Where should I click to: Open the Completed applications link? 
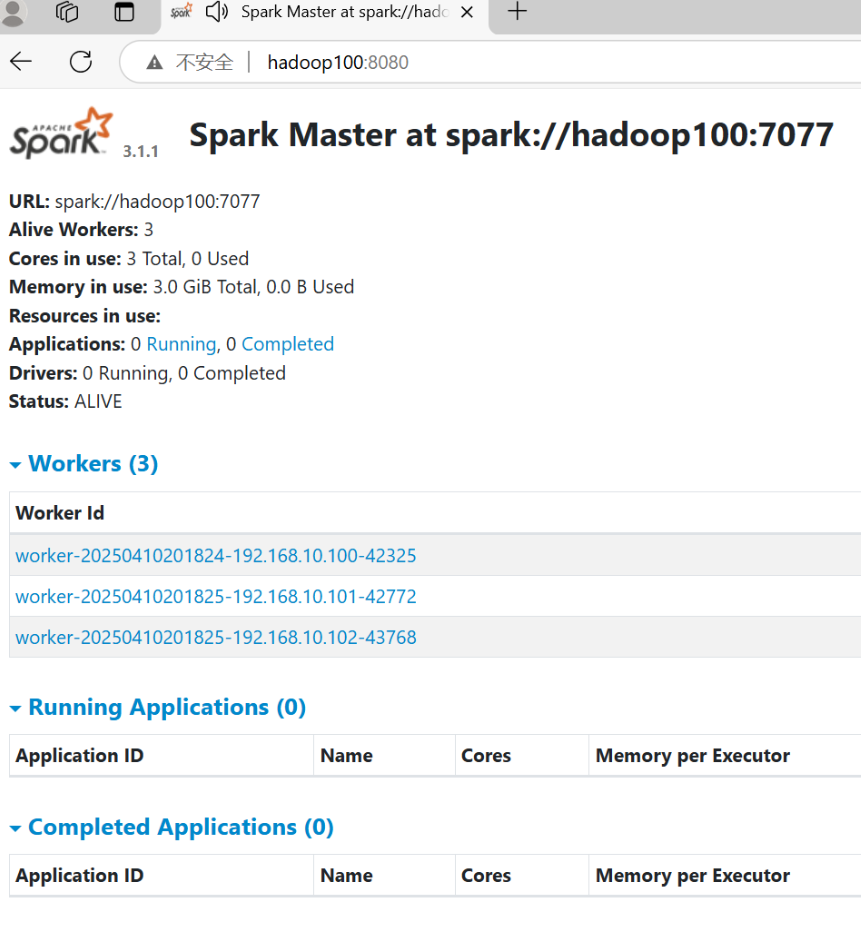tap(287, 343)
